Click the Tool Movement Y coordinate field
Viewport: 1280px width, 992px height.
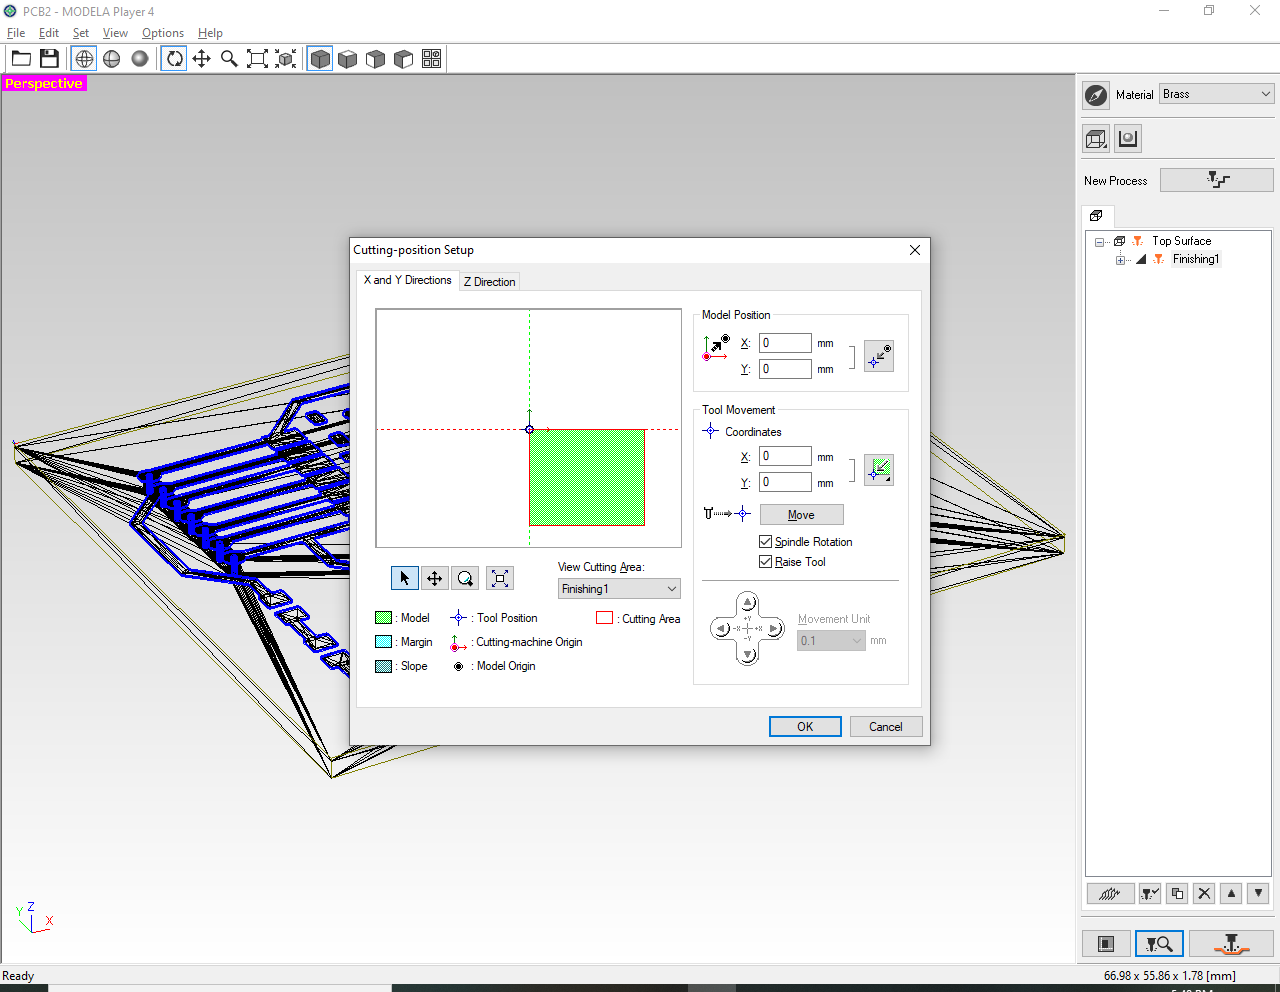point(785,482)
